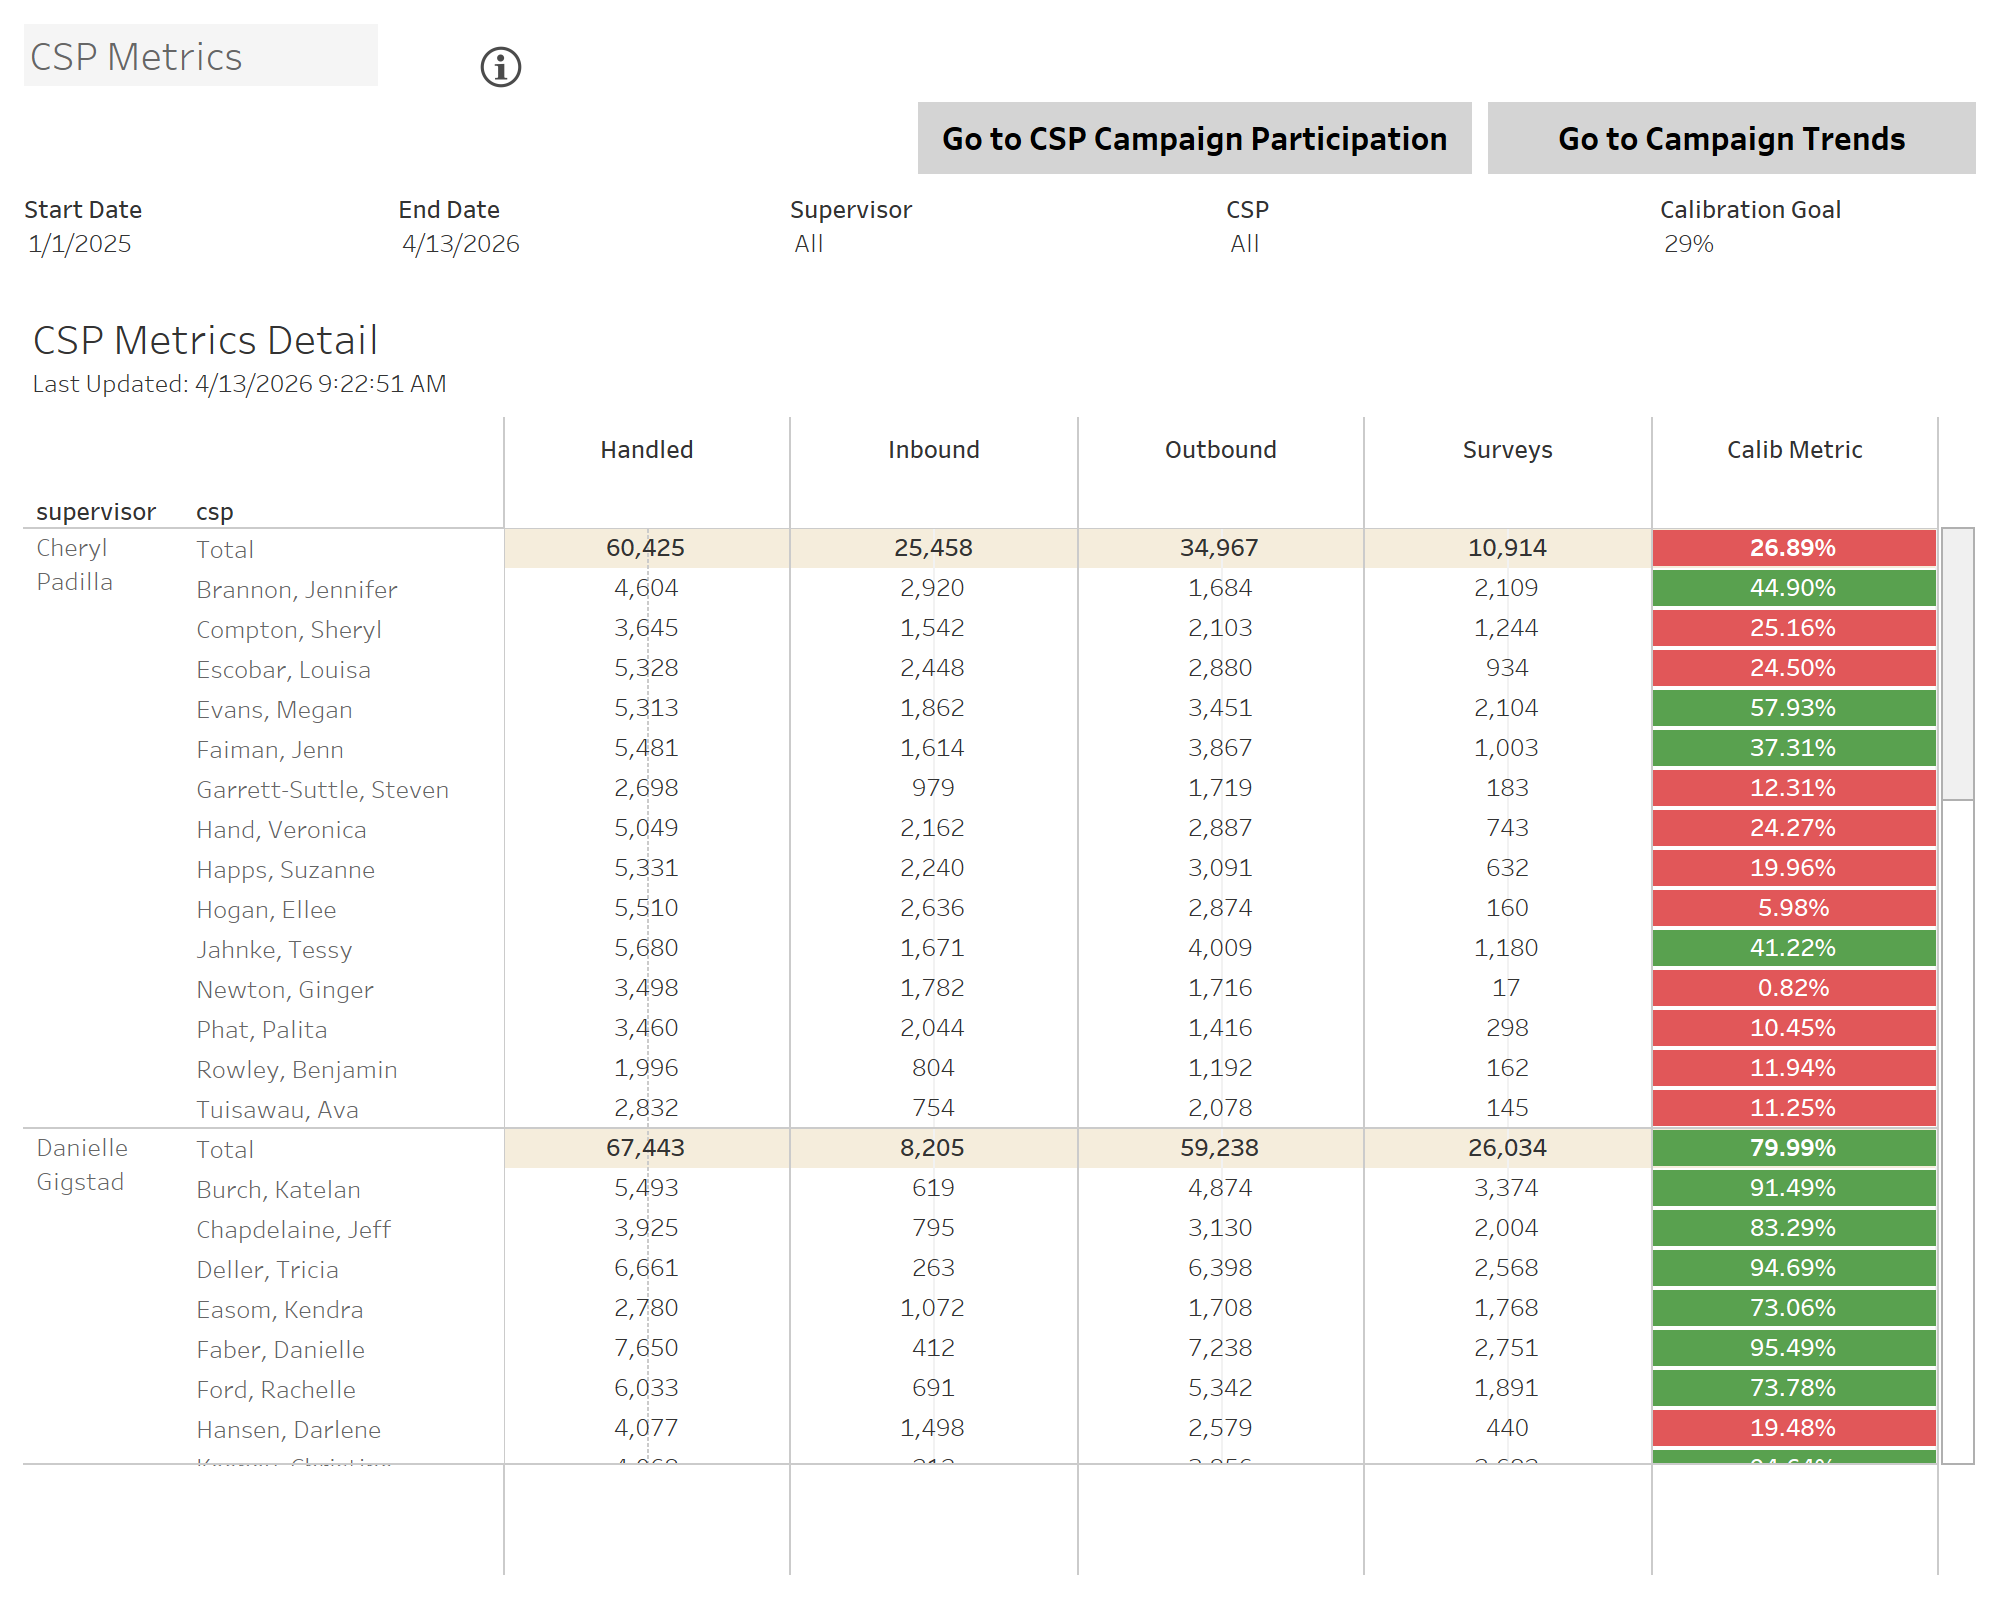Click the green 44.90% bar for Brannon, Jennifer
Screen dimensions: 2000x1600
coord(1793,587)
